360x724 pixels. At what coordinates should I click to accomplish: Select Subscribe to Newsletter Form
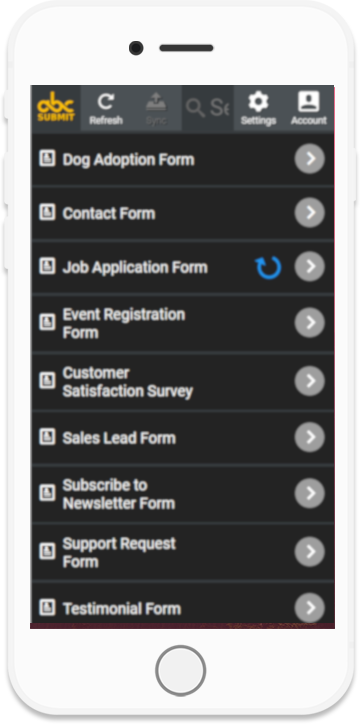pyautogui.click(x=183, y=494)
